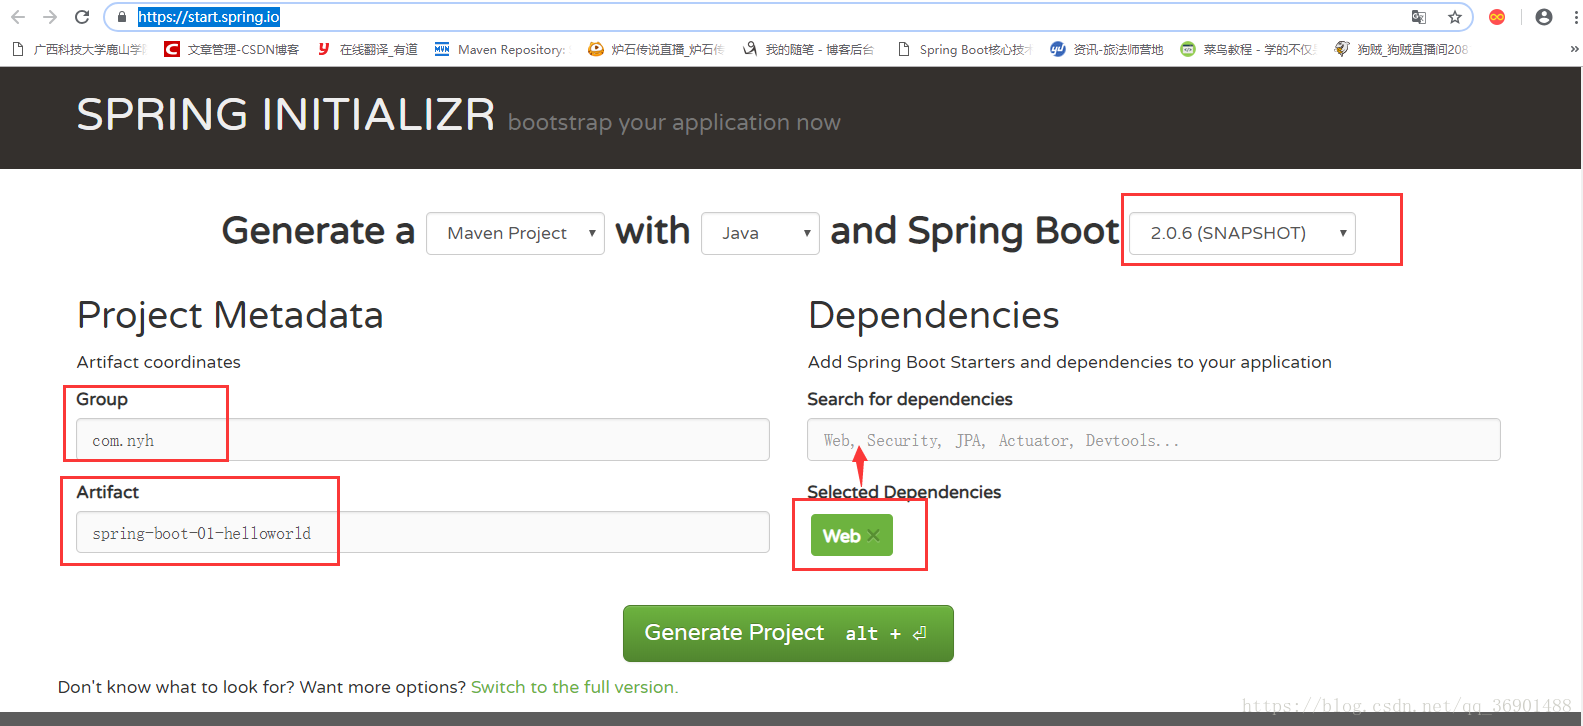This screenshot has height=726, width=1583.
Task: Open 炉石传说直播 bookmark
Action: click(x=656, y=49)
